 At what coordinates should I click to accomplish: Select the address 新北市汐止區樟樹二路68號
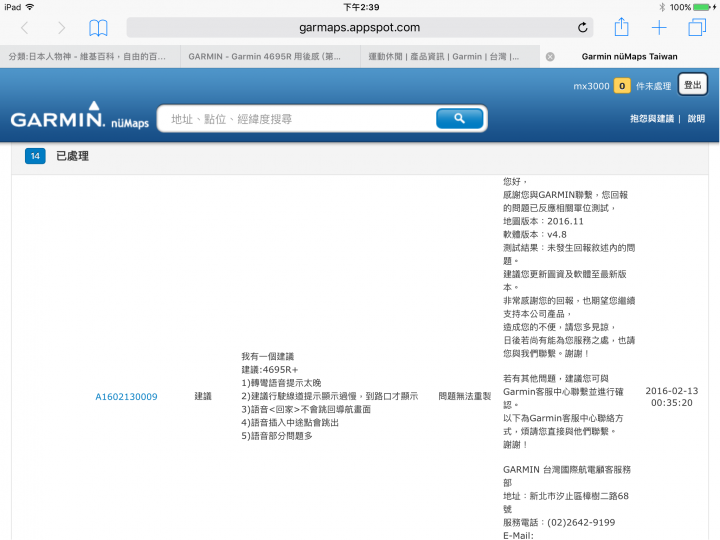click(566, 502)
